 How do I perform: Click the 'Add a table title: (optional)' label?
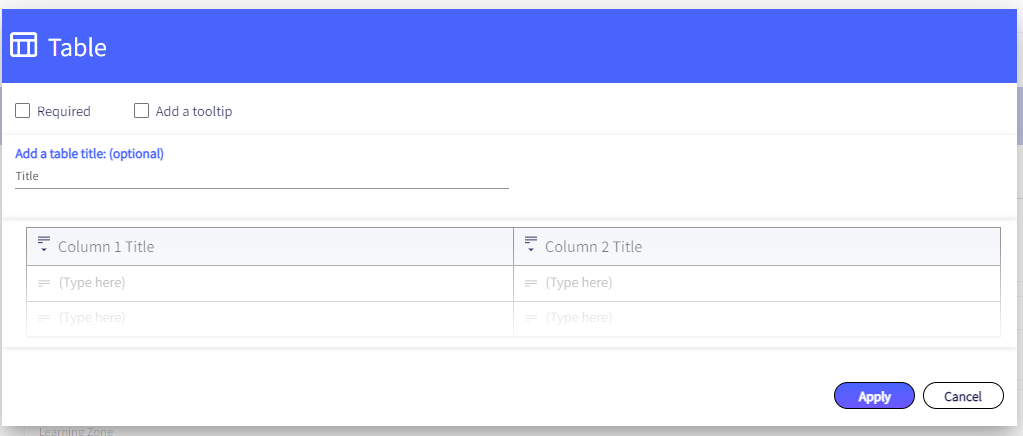(x=89, y=154)
